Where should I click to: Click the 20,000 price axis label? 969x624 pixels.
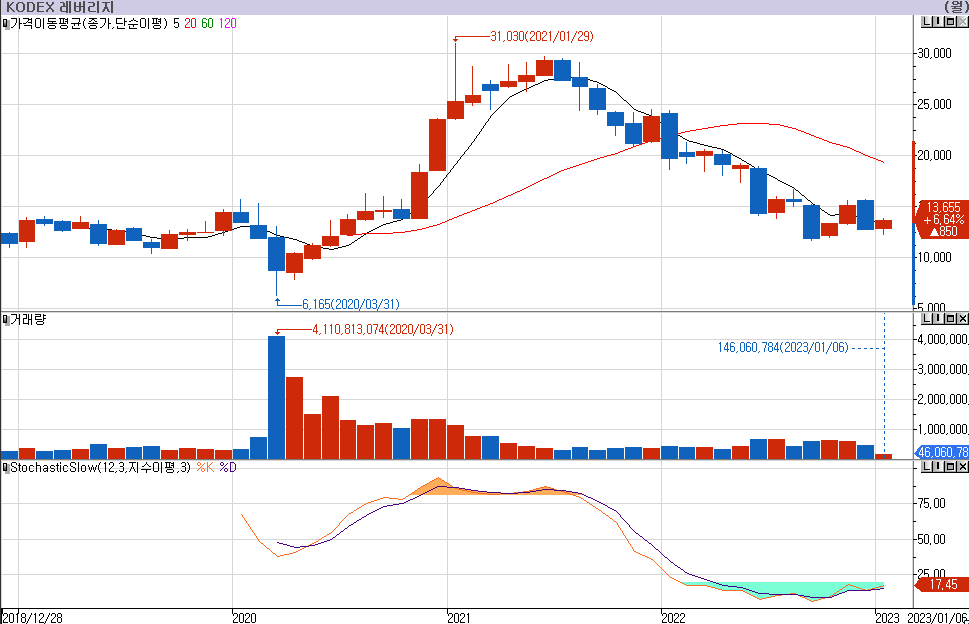tap(934, 156)
